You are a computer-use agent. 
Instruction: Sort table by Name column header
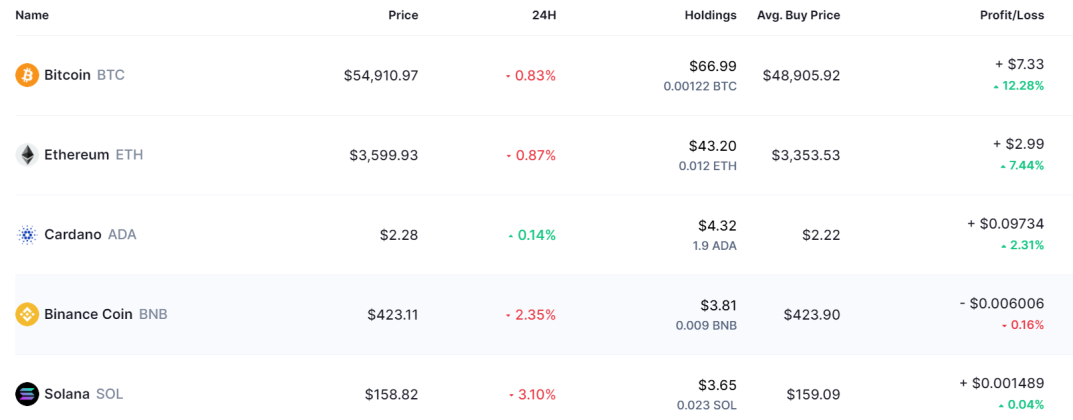32,15
